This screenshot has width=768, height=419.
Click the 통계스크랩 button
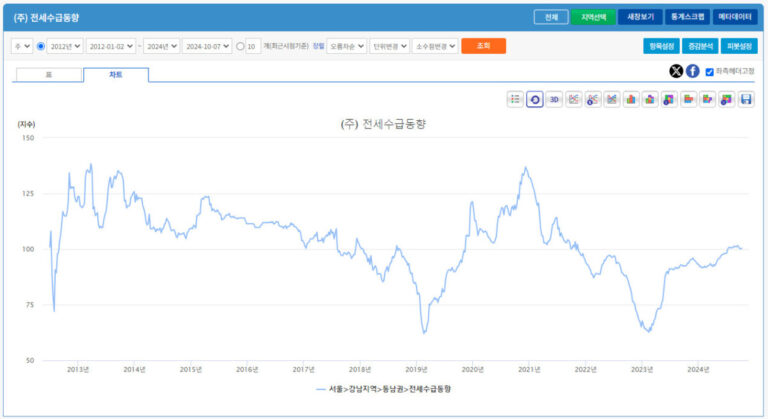point(688,17)
